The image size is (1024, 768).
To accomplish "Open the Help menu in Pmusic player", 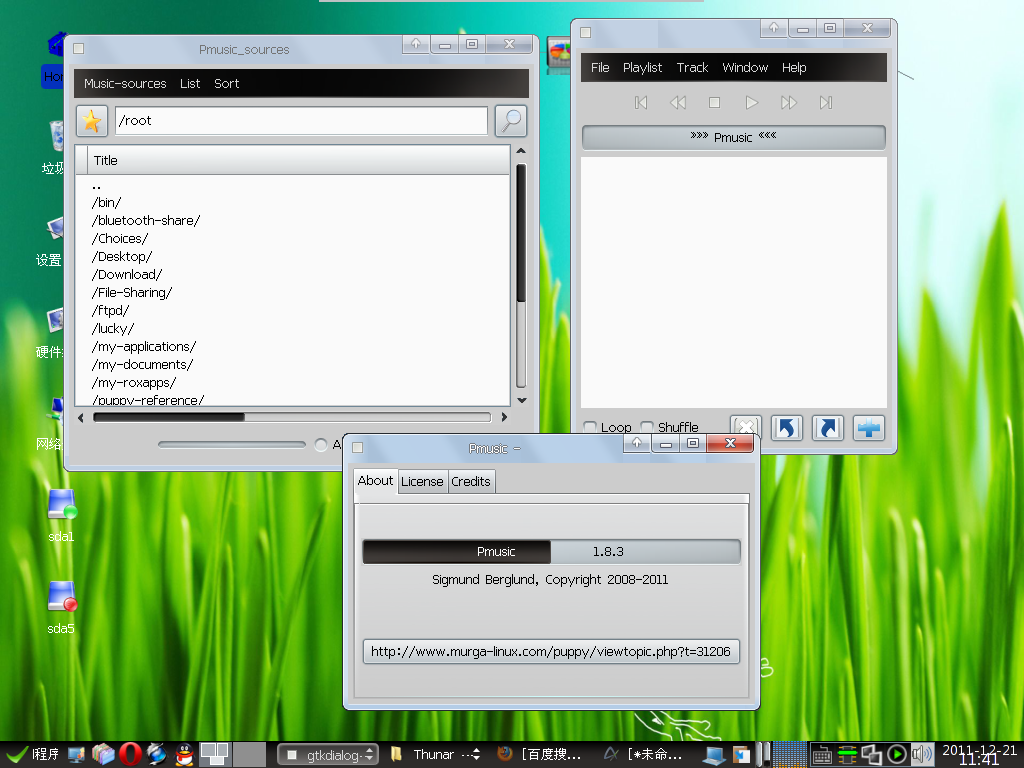I will [794, 67].
